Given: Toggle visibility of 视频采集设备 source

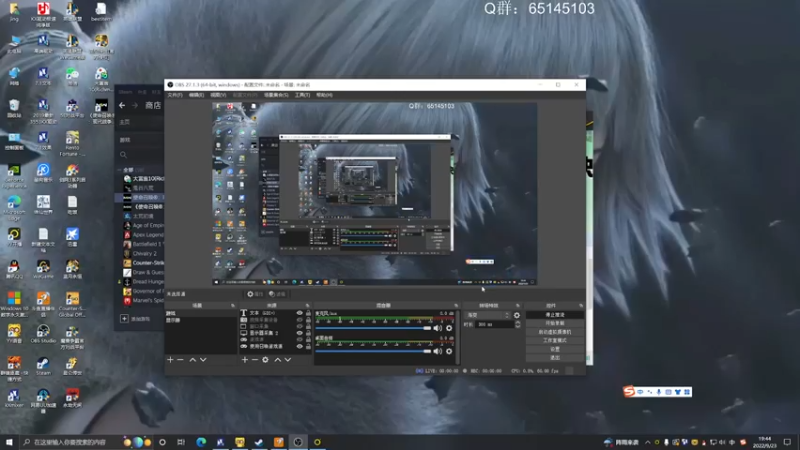Looking at the screenshot, I should coord(299,320).
